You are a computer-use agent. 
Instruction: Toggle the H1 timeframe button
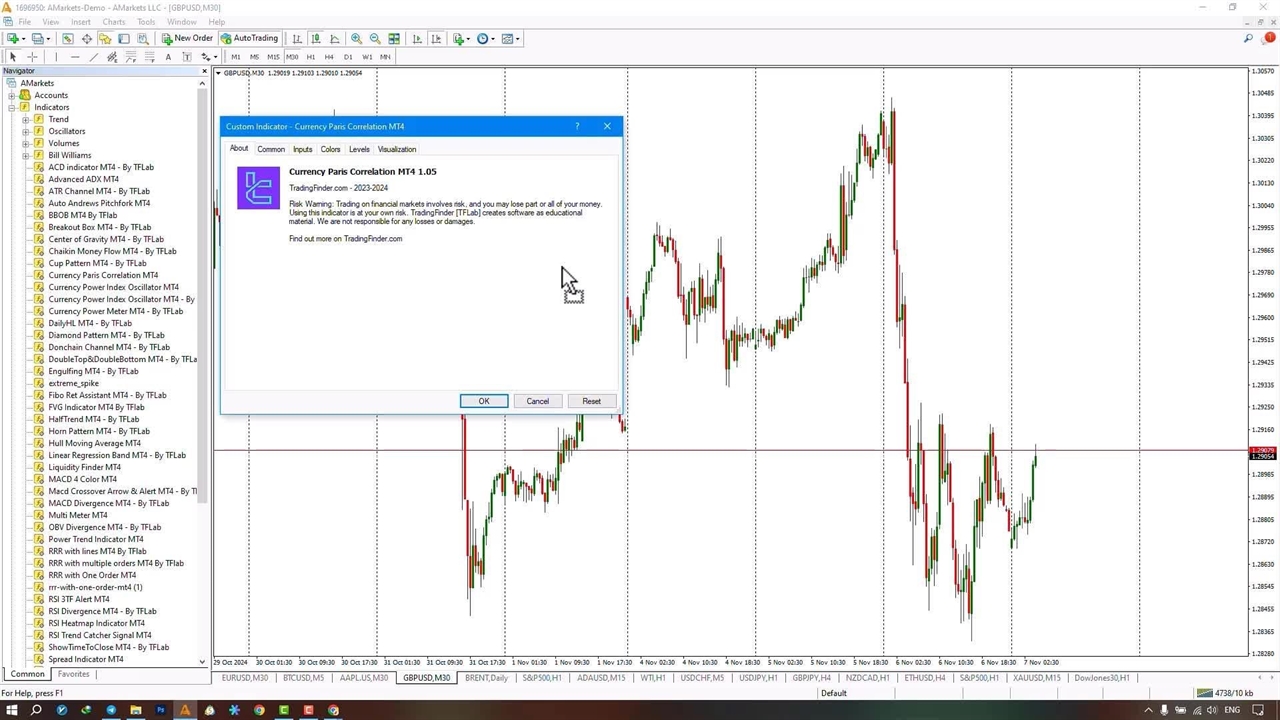(x=310, y=57)
